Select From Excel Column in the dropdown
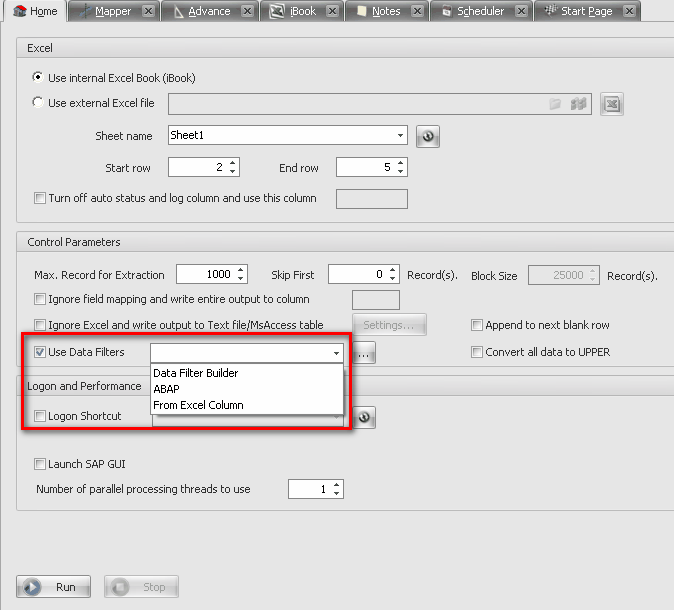The image size is (674, 610). coord(198,405)
